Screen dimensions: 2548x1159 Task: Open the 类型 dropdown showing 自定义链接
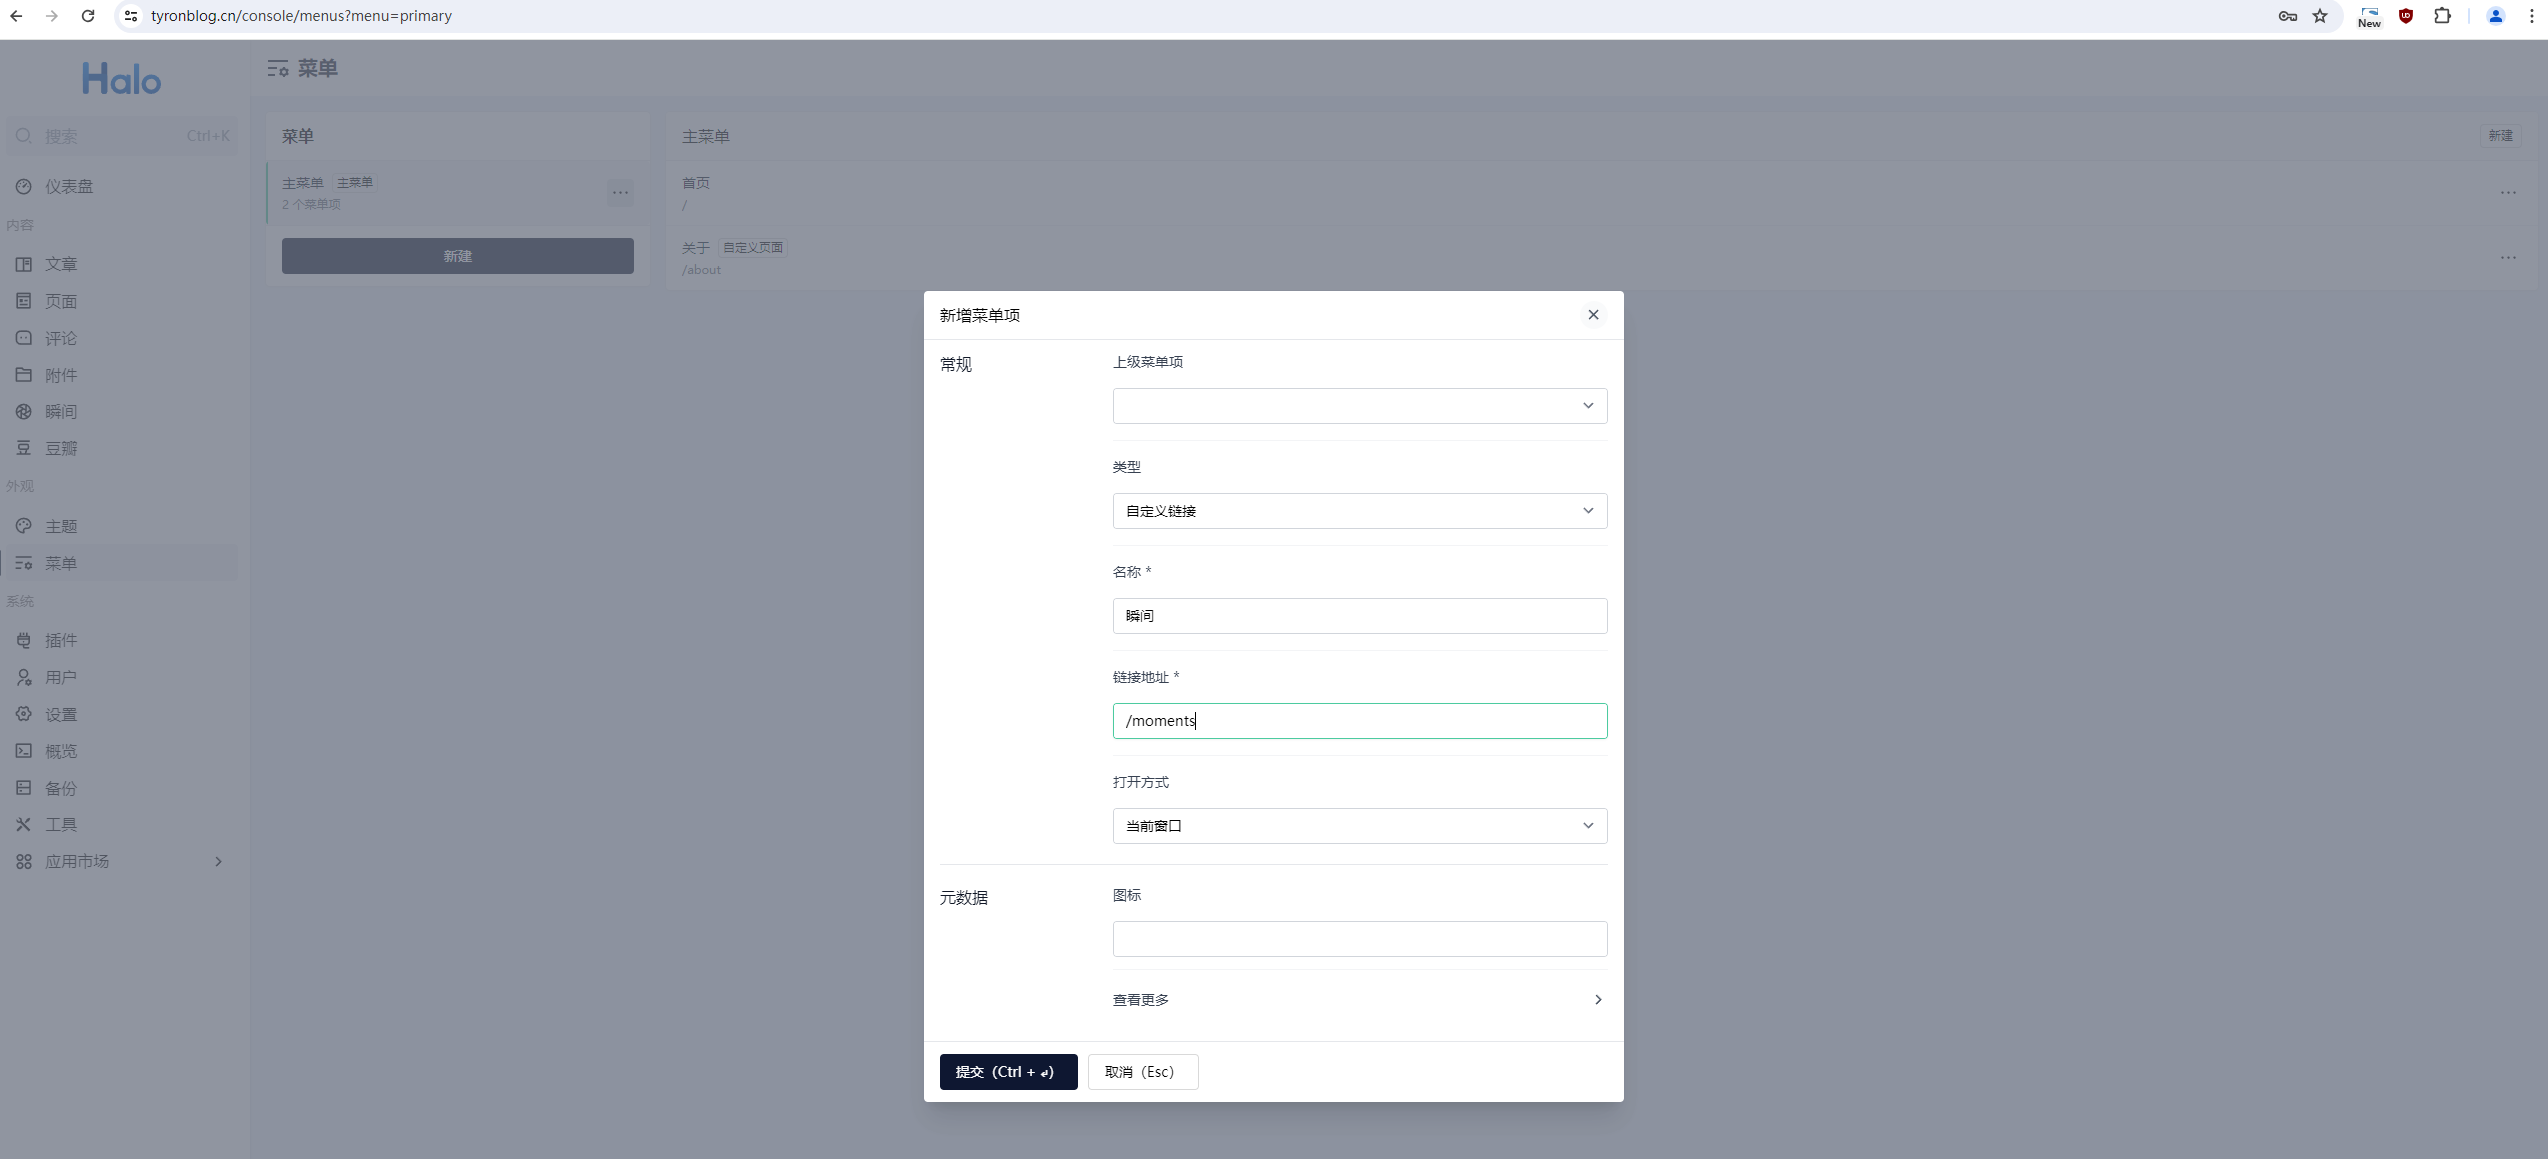1359,511
